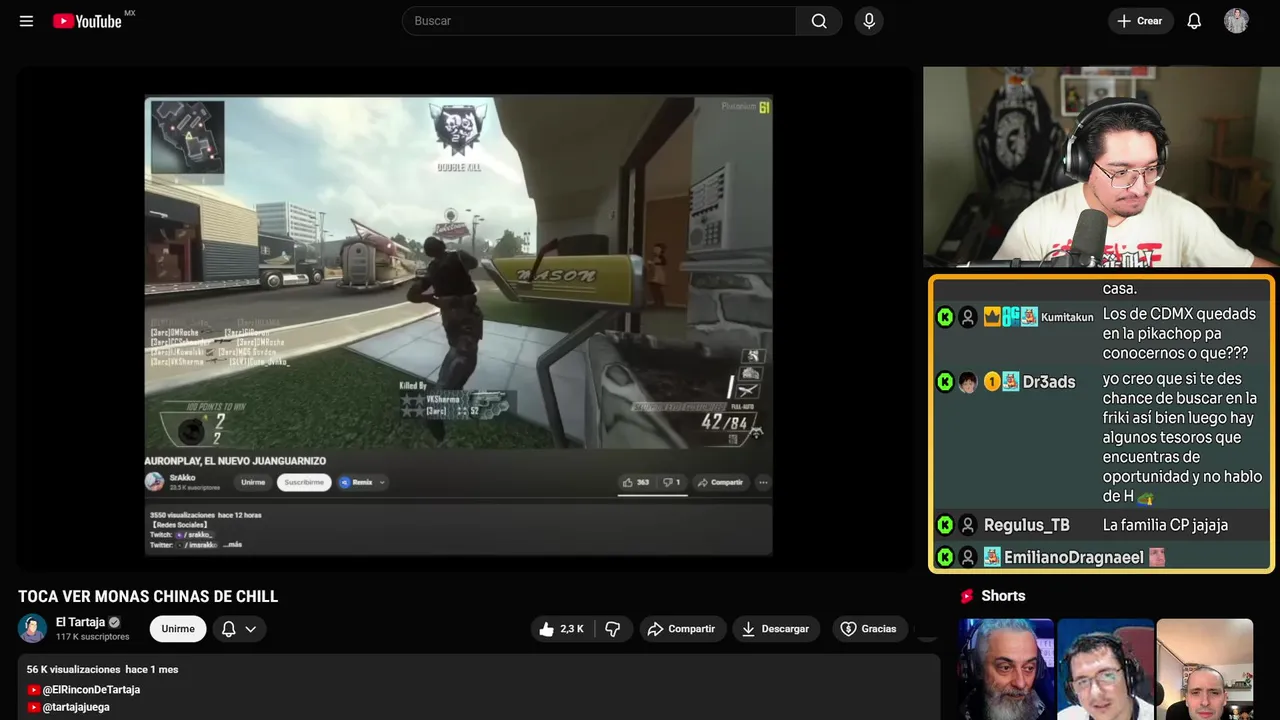Click the inner three-dot more options
Image resolution: width=1280 pixels, height=720 pixels.
[763, 482]
